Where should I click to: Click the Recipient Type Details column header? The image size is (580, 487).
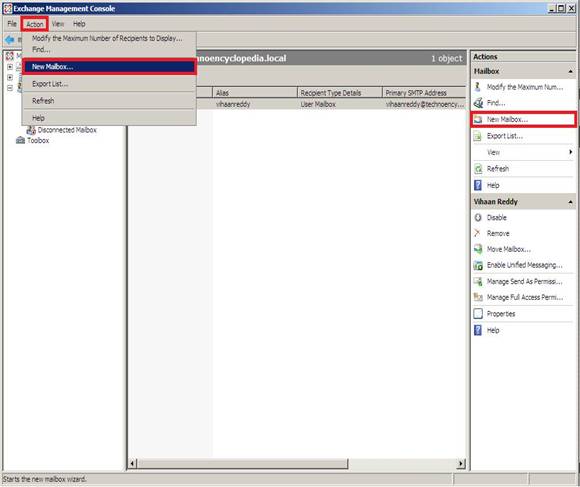340,93
